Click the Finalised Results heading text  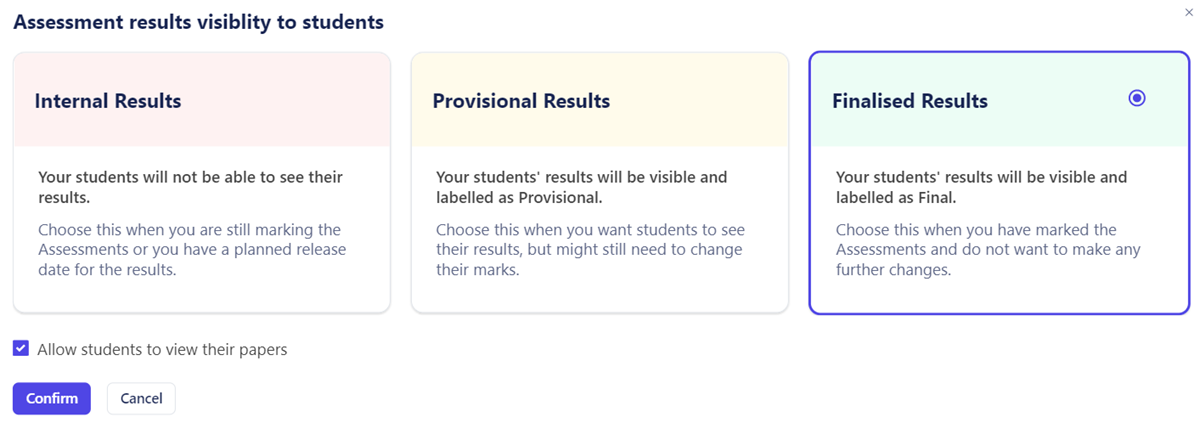click(910, 101)
